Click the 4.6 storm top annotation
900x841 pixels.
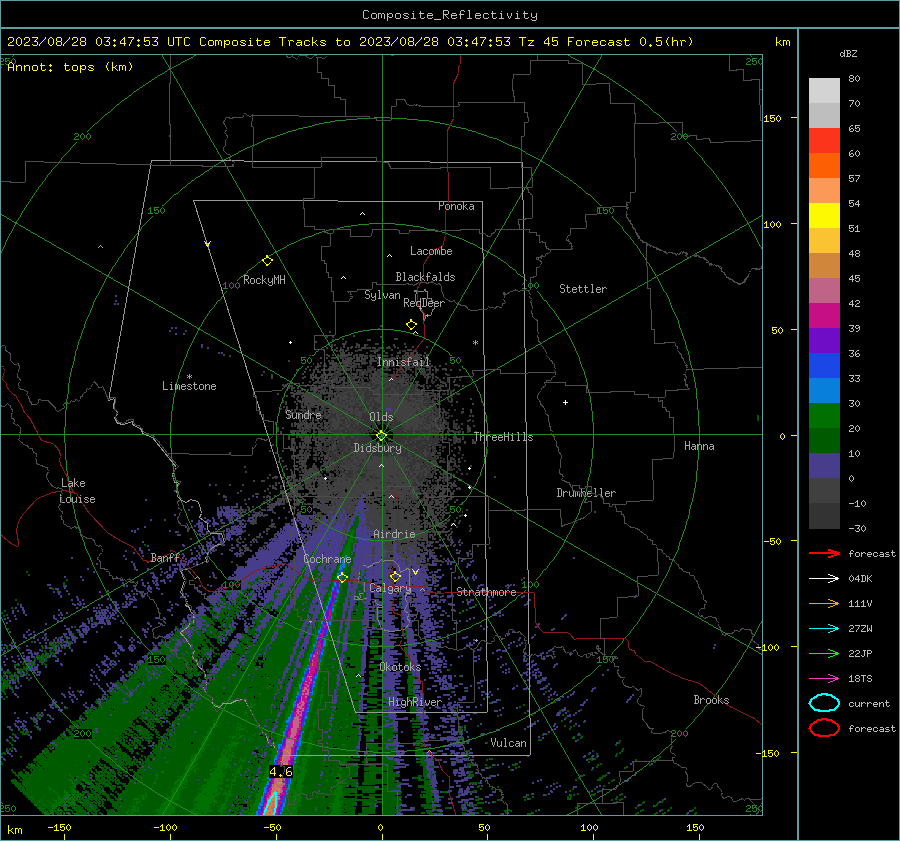281,772
